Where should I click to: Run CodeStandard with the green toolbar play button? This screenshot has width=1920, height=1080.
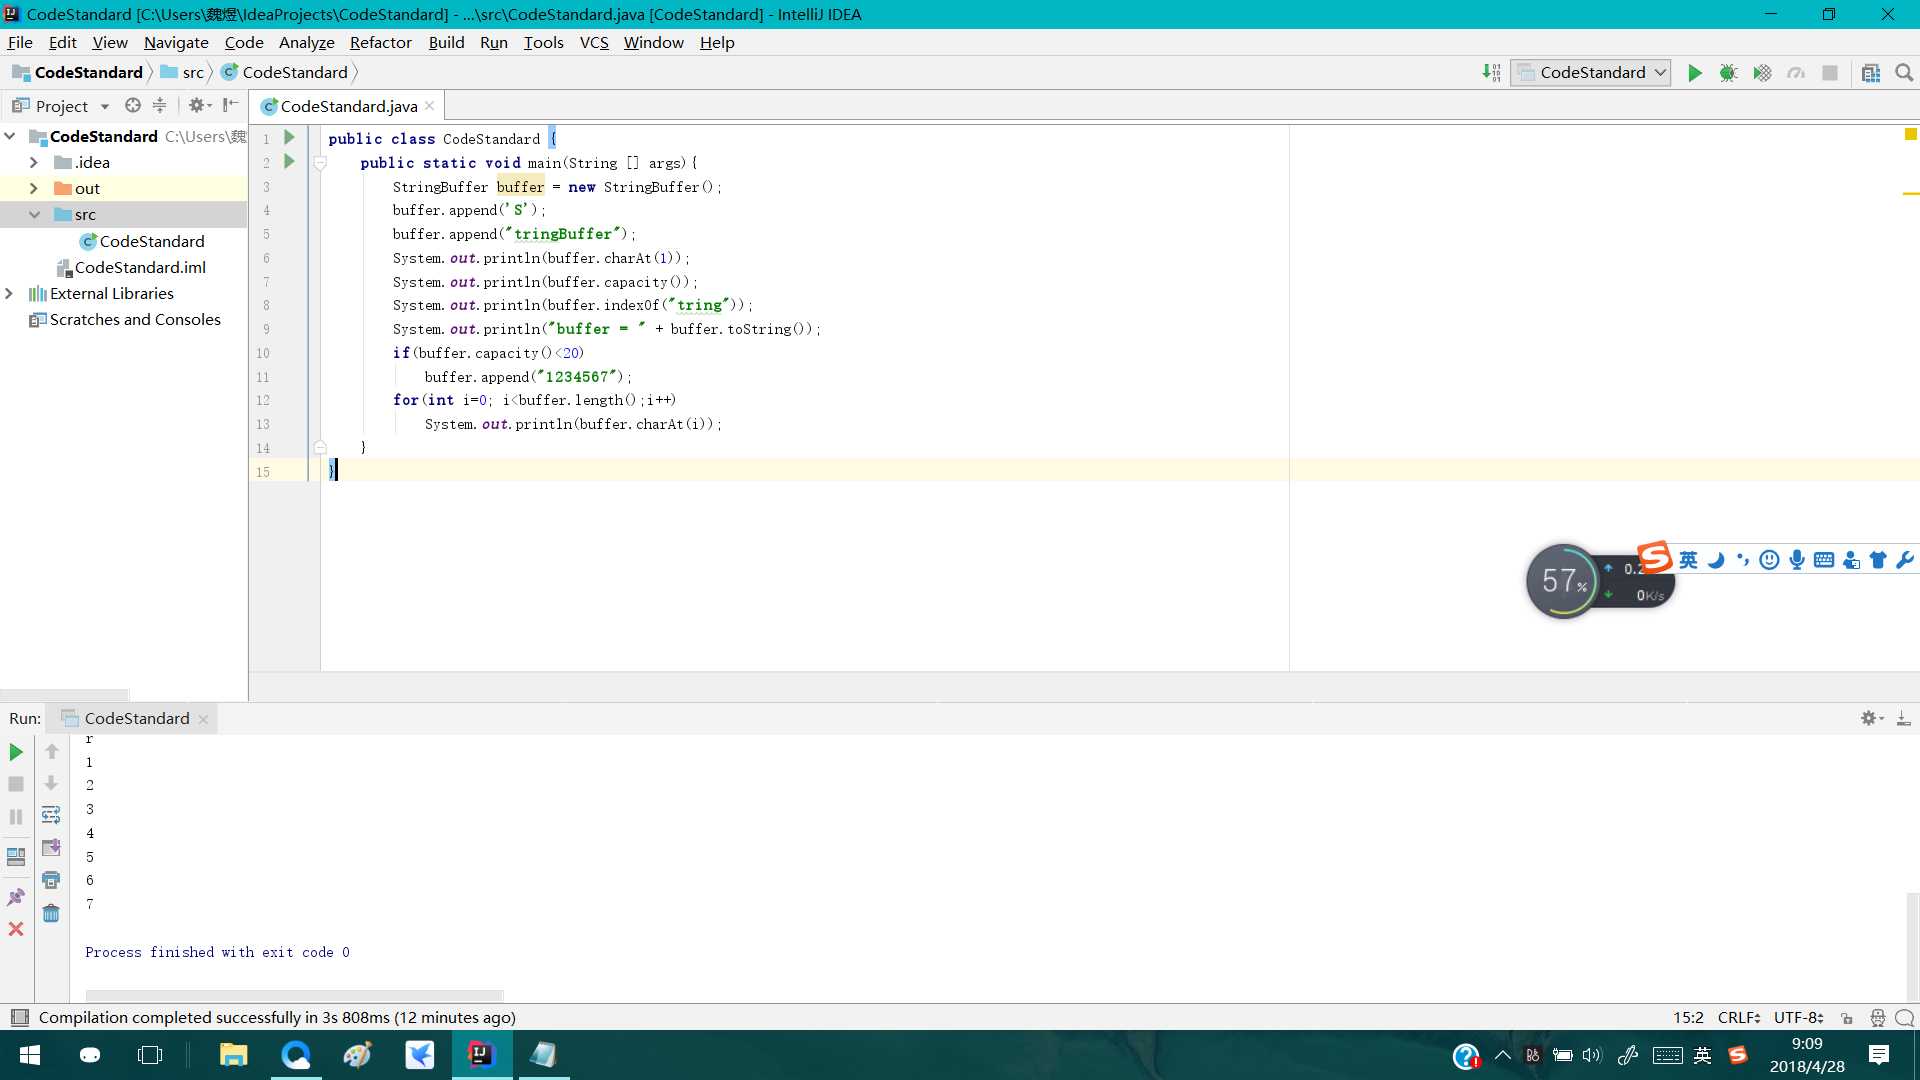(1695, 73)
